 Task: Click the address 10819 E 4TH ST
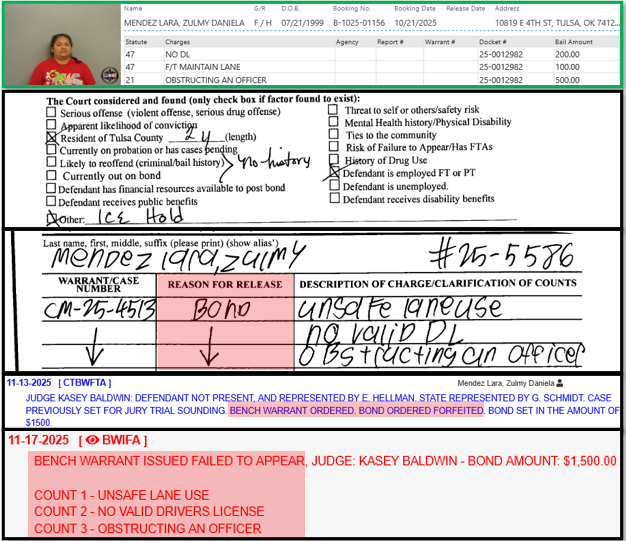click(557, 23)
